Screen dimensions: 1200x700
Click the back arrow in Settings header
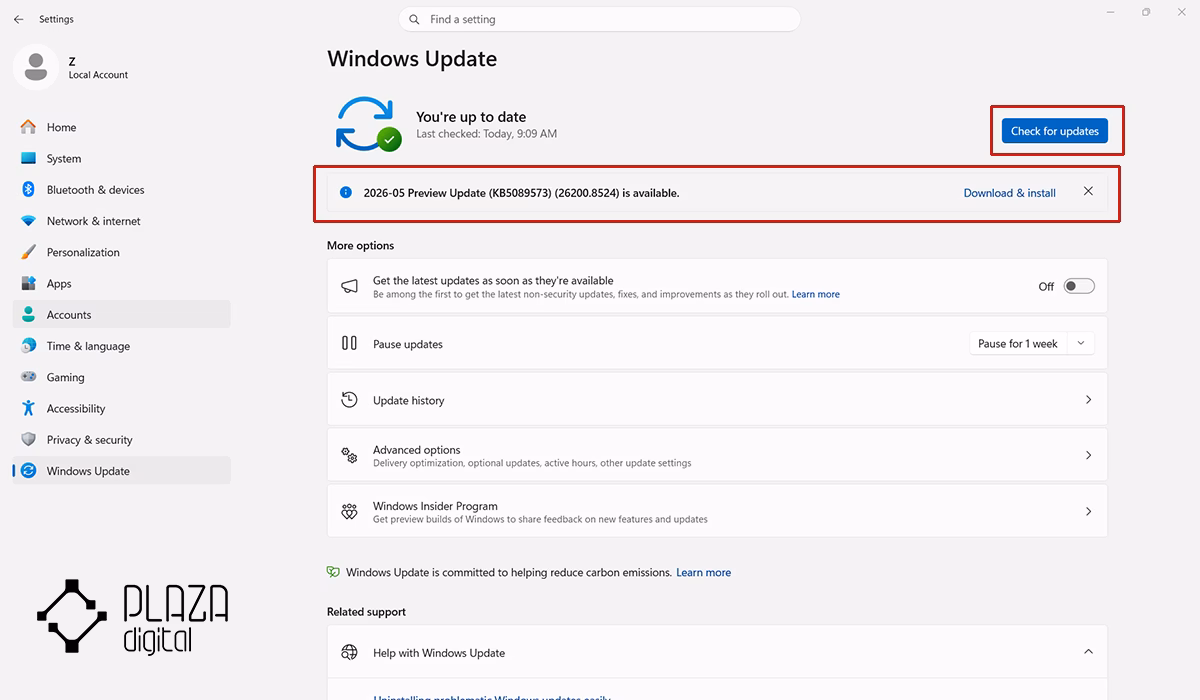click(x=18, y=19)
